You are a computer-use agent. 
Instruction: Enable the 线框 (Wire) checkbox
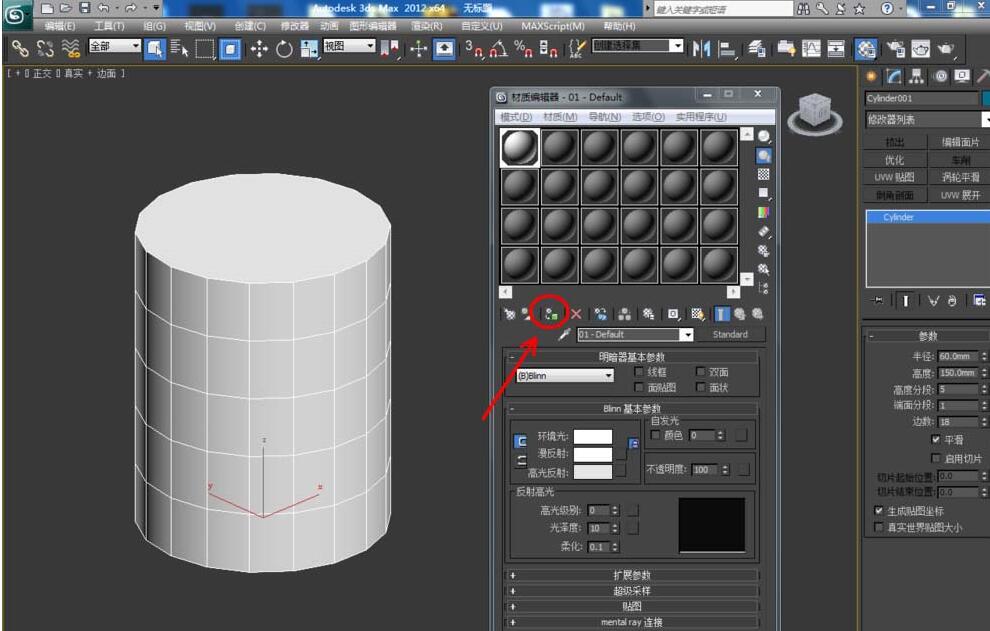pos(639,371)
